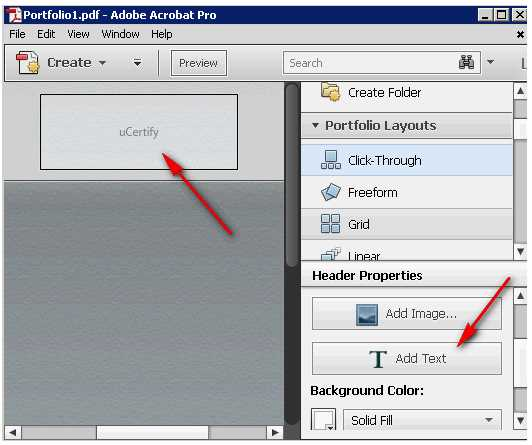The image size is (532, 445).
Task: Select the Click-Through layout icon
Action: coord(330,160)
